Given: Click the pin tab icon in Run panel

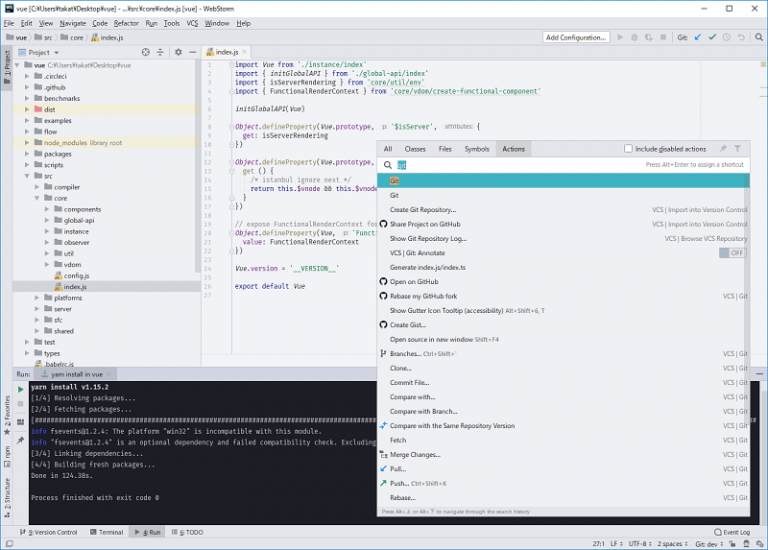Looking at the screenshot, I should pyautogui.click(x=21, y=440).
